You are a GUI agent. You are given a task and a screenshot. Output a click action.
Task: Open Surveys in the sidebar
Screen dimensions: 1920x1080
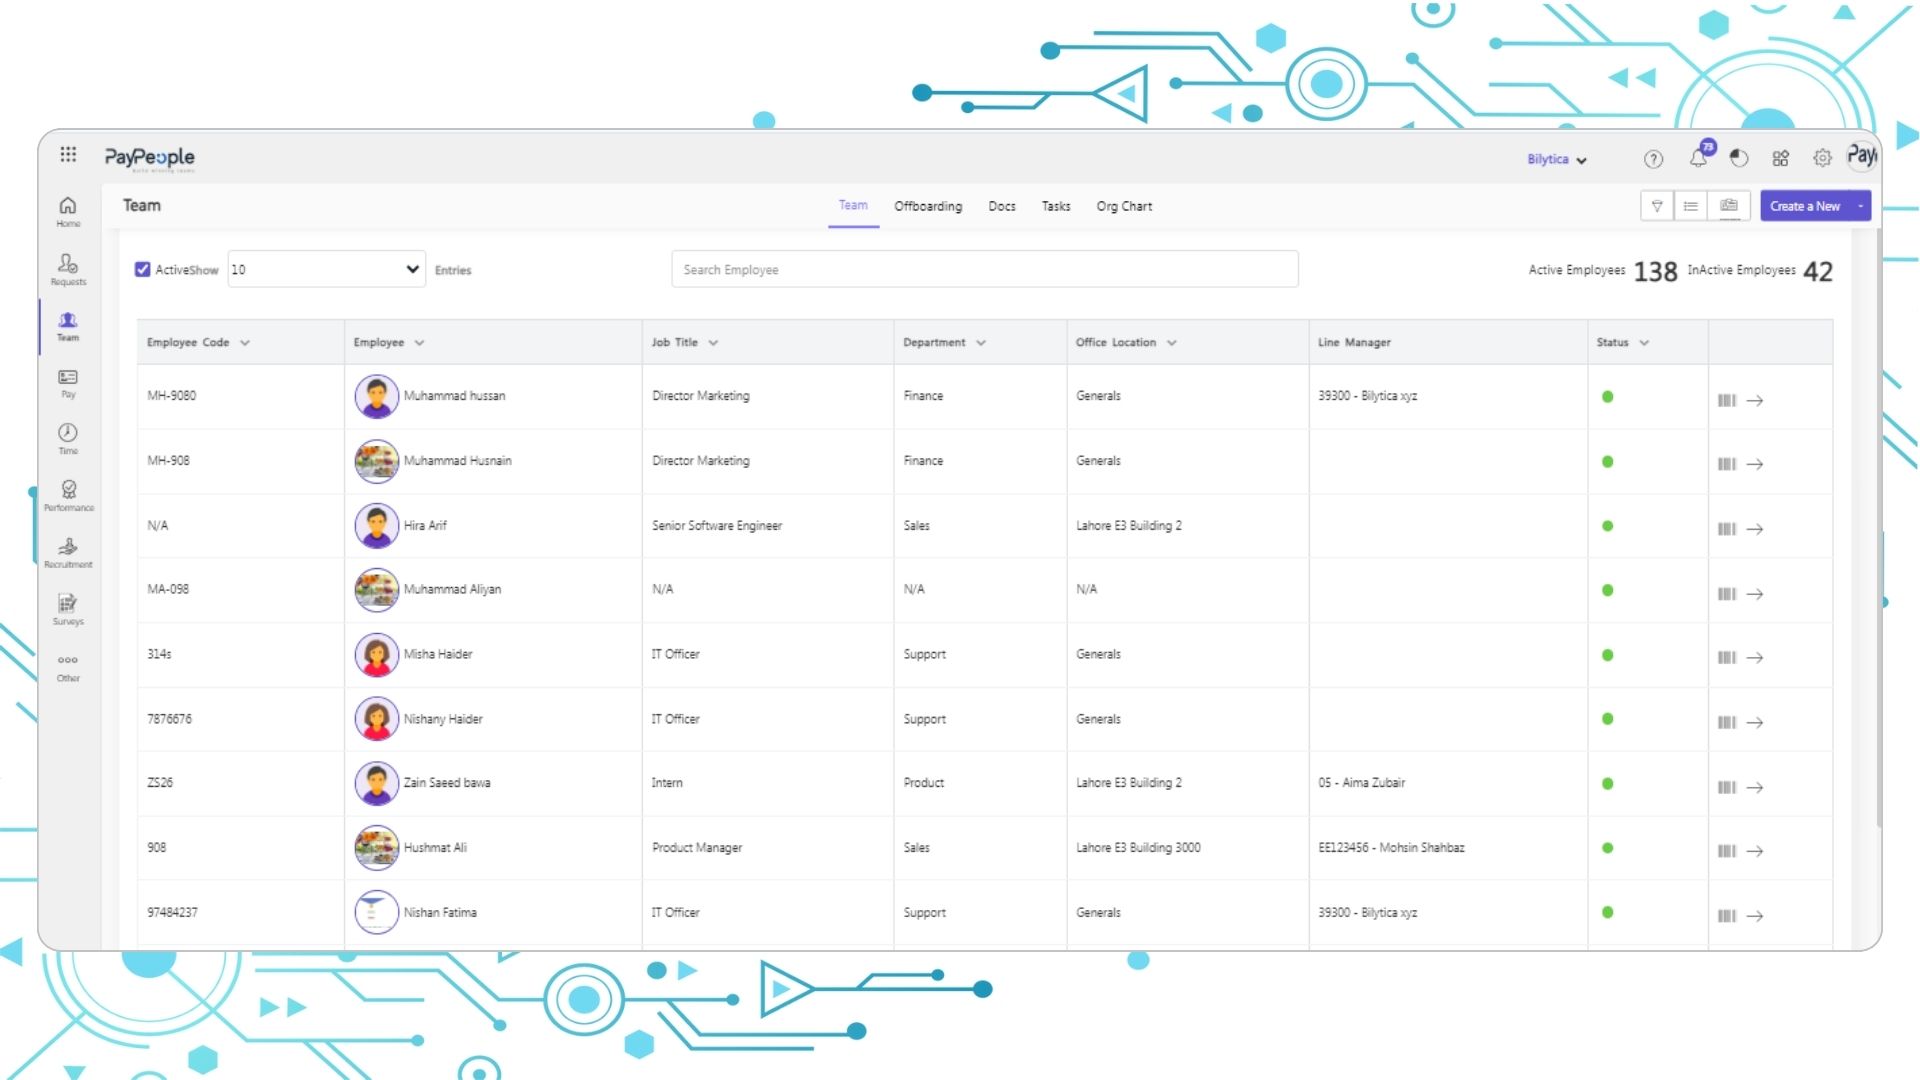pyautogui.click(x=68, y=610)
